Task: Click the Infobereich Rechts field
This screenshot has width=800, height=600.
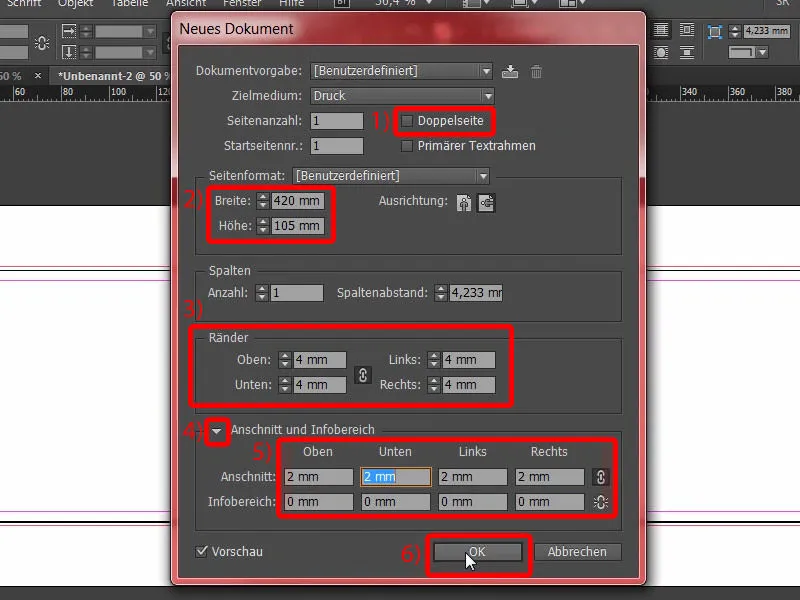Action: (x=550, y=502)
